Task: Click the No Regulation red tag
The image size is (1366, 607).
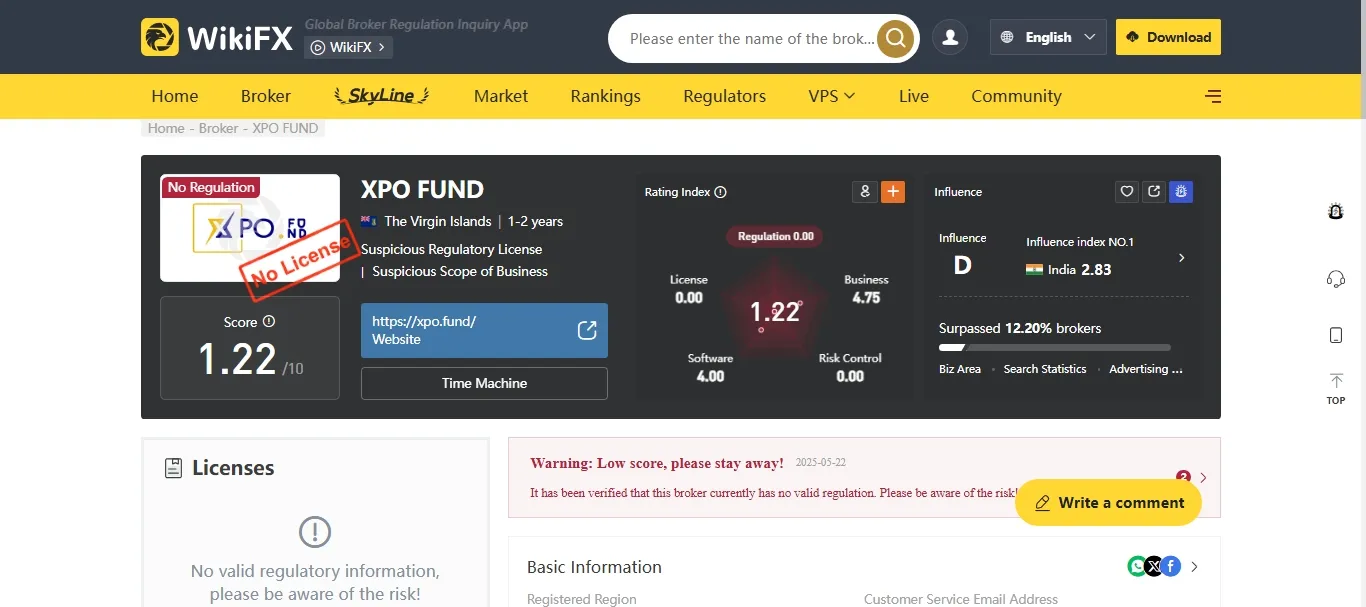Action: coord(211,187)
